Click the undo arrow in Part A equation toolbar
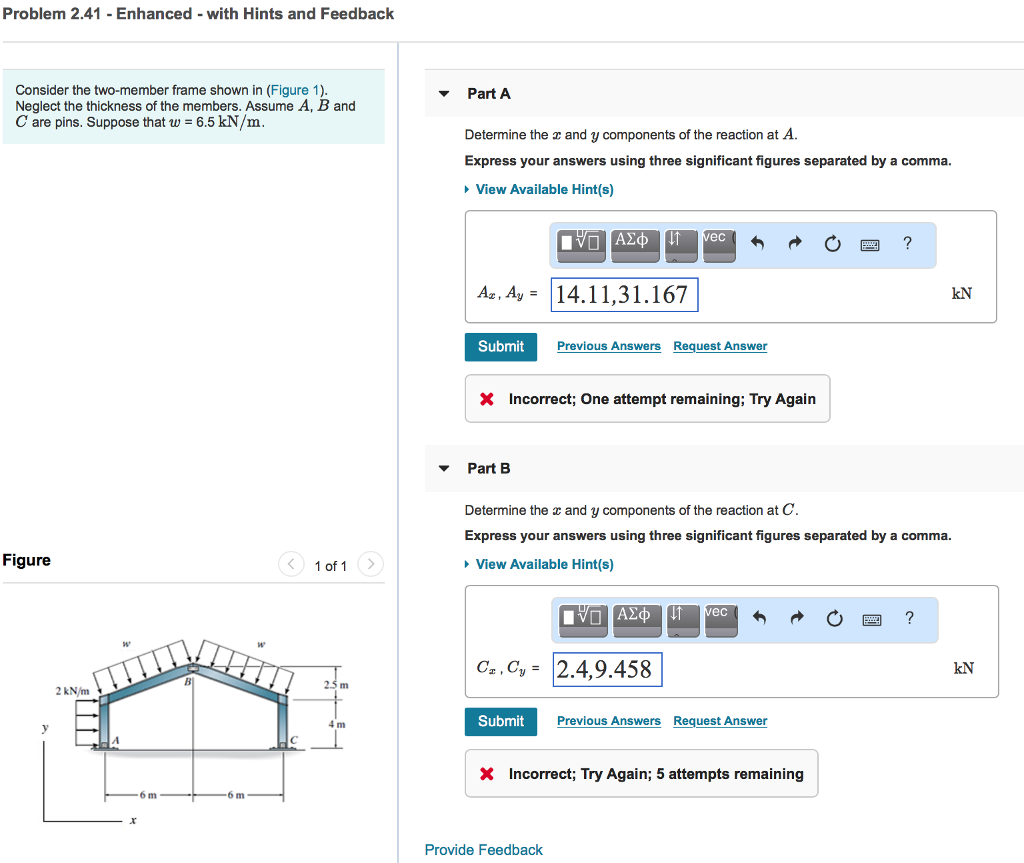This screenshot has width=1024, height=863. (x=758, y=244)
